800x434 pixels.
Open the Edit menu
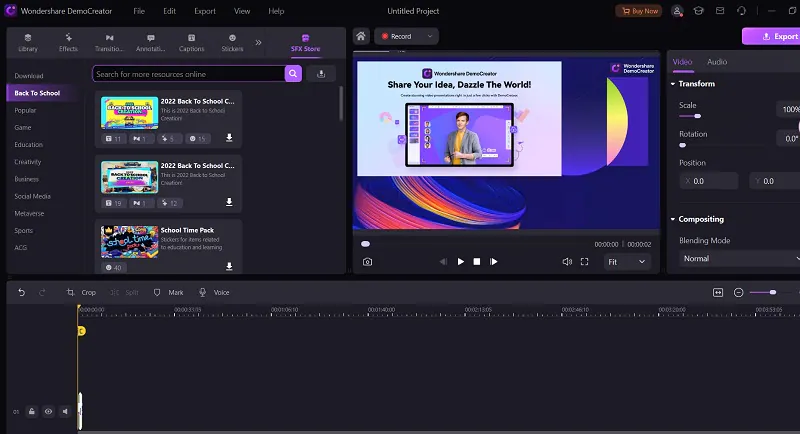point(169,11)
